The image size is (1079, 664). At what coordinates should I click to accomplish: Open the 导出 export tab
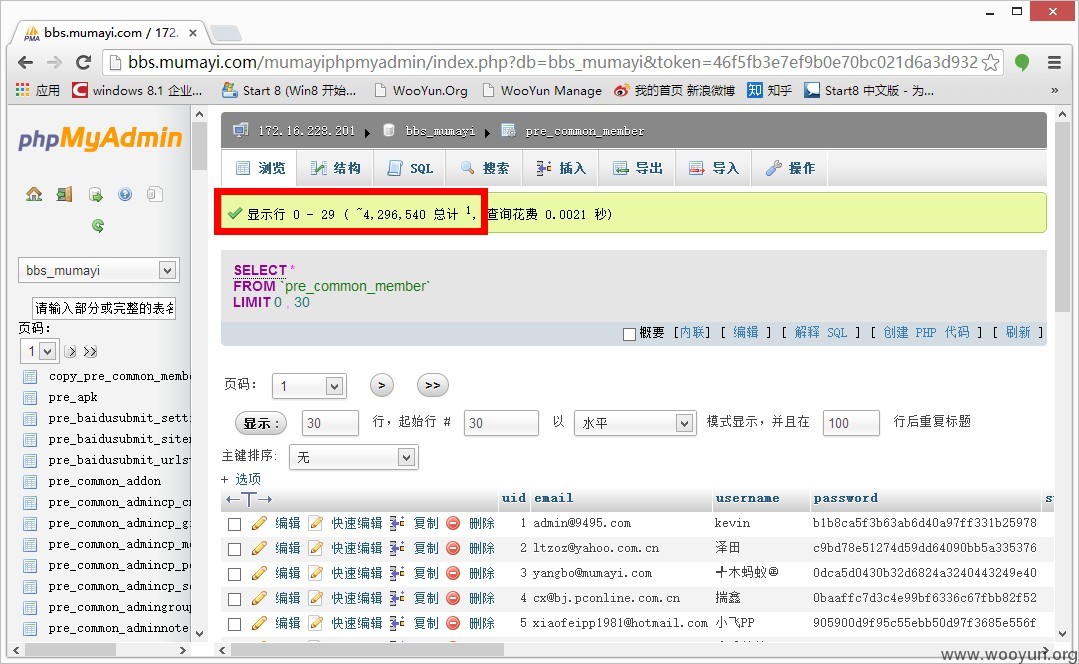click(x=637, y=168)
